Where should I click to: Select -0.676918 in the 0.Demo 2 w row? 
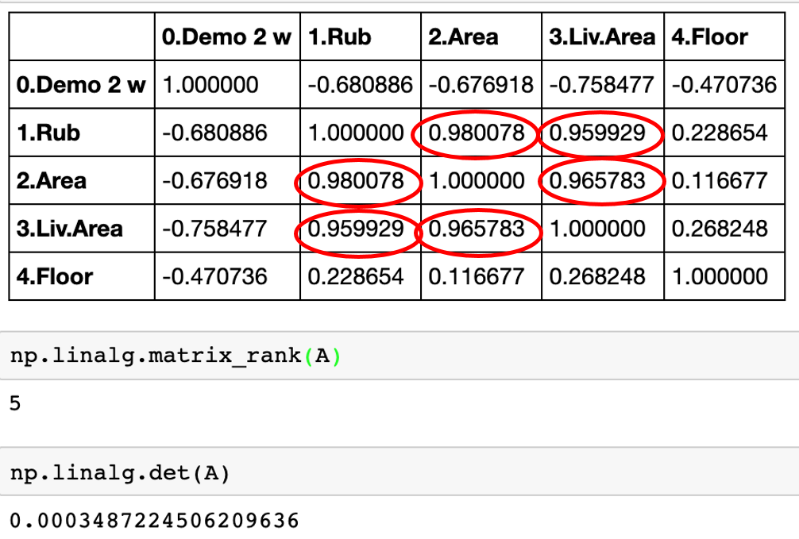[481, 85]
